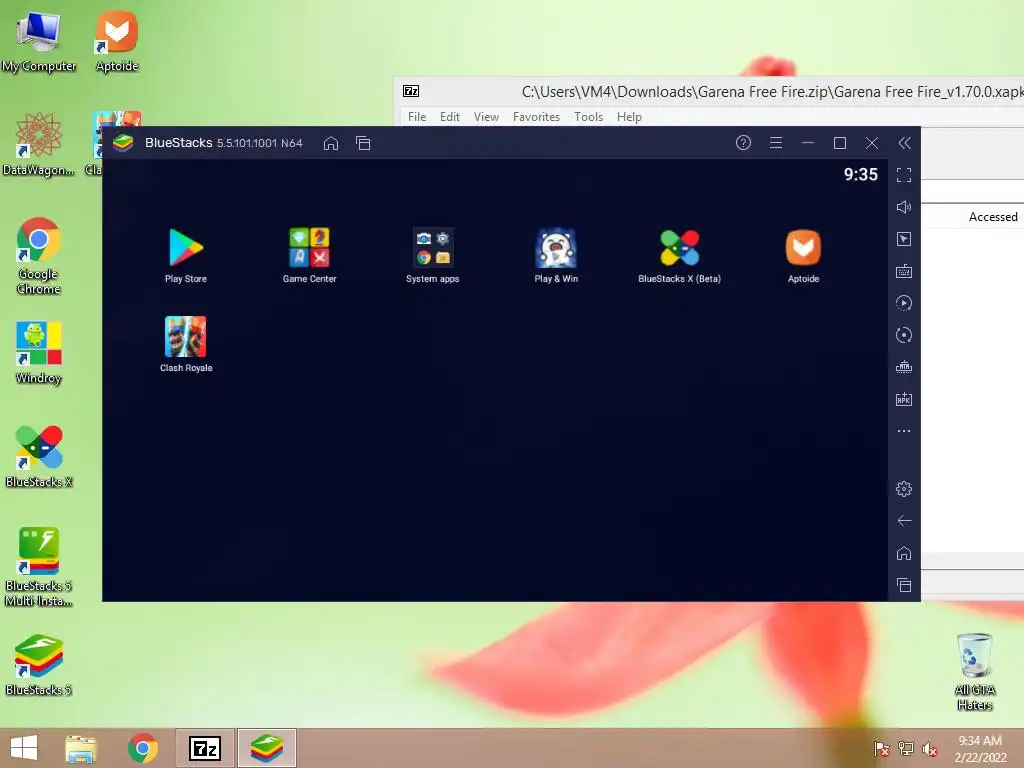Click the Install APK sidebar icon

click(904, 399)
